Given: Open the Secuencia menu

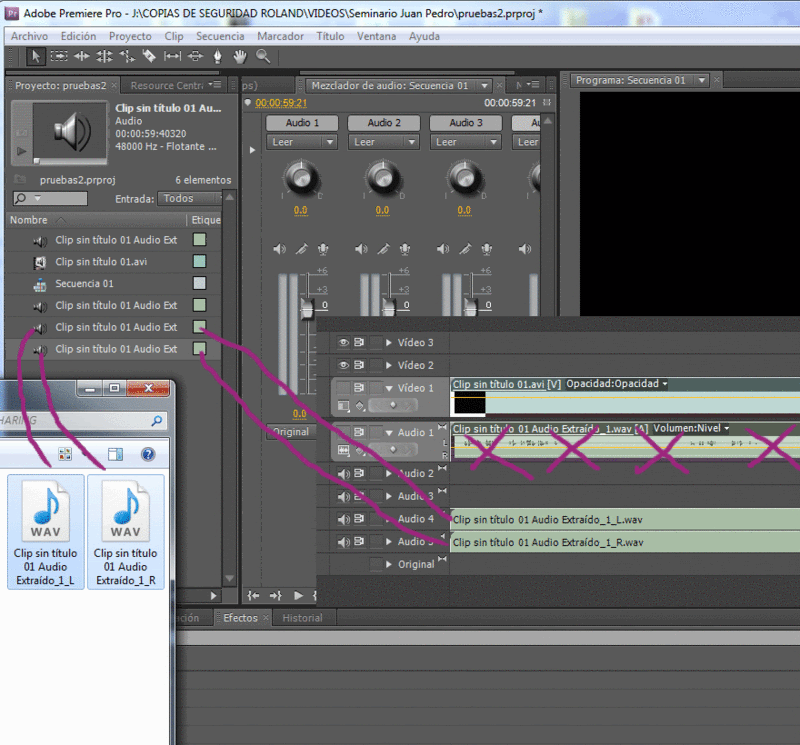Looking at the screenshot, I should click(220, 36).
